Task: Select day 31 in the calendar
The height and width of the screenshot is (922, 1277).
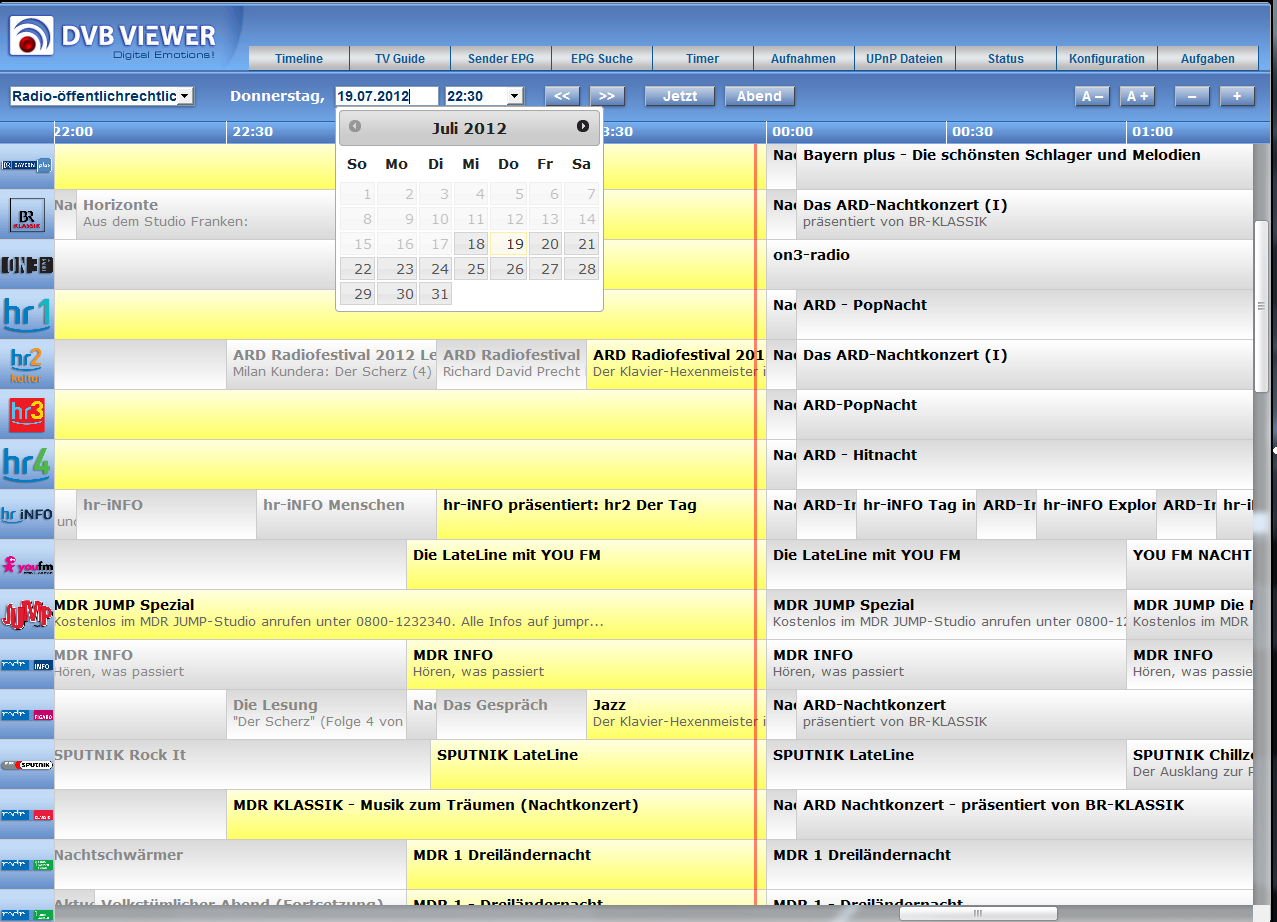Action: click(x=435, y=294)
